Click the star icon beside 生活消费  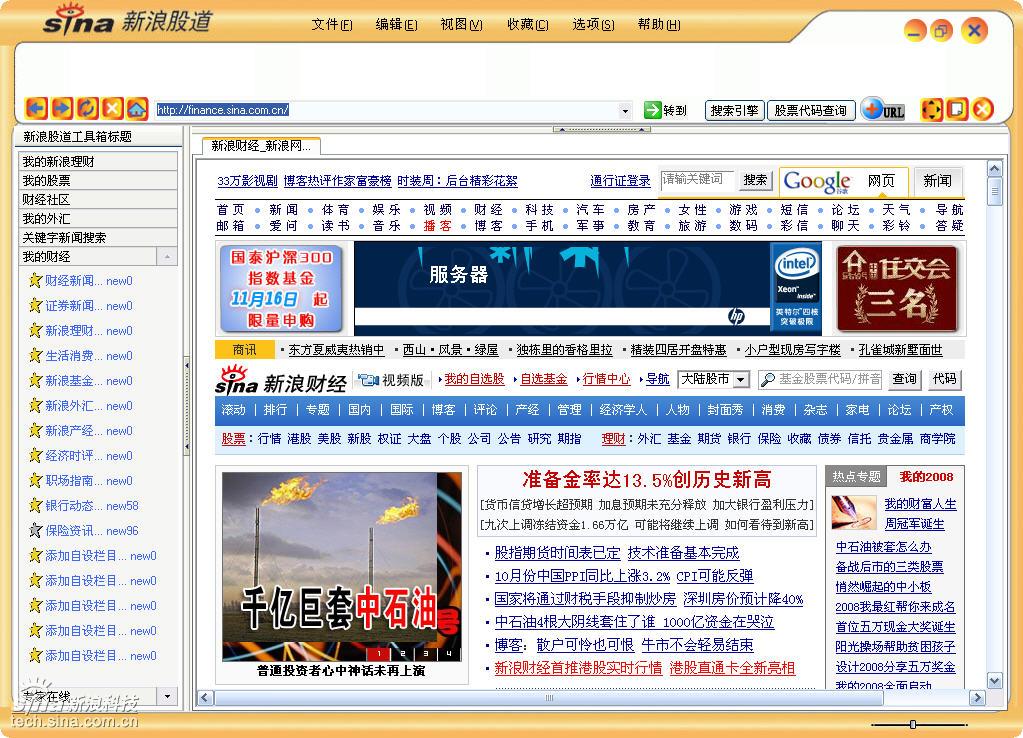35,356
